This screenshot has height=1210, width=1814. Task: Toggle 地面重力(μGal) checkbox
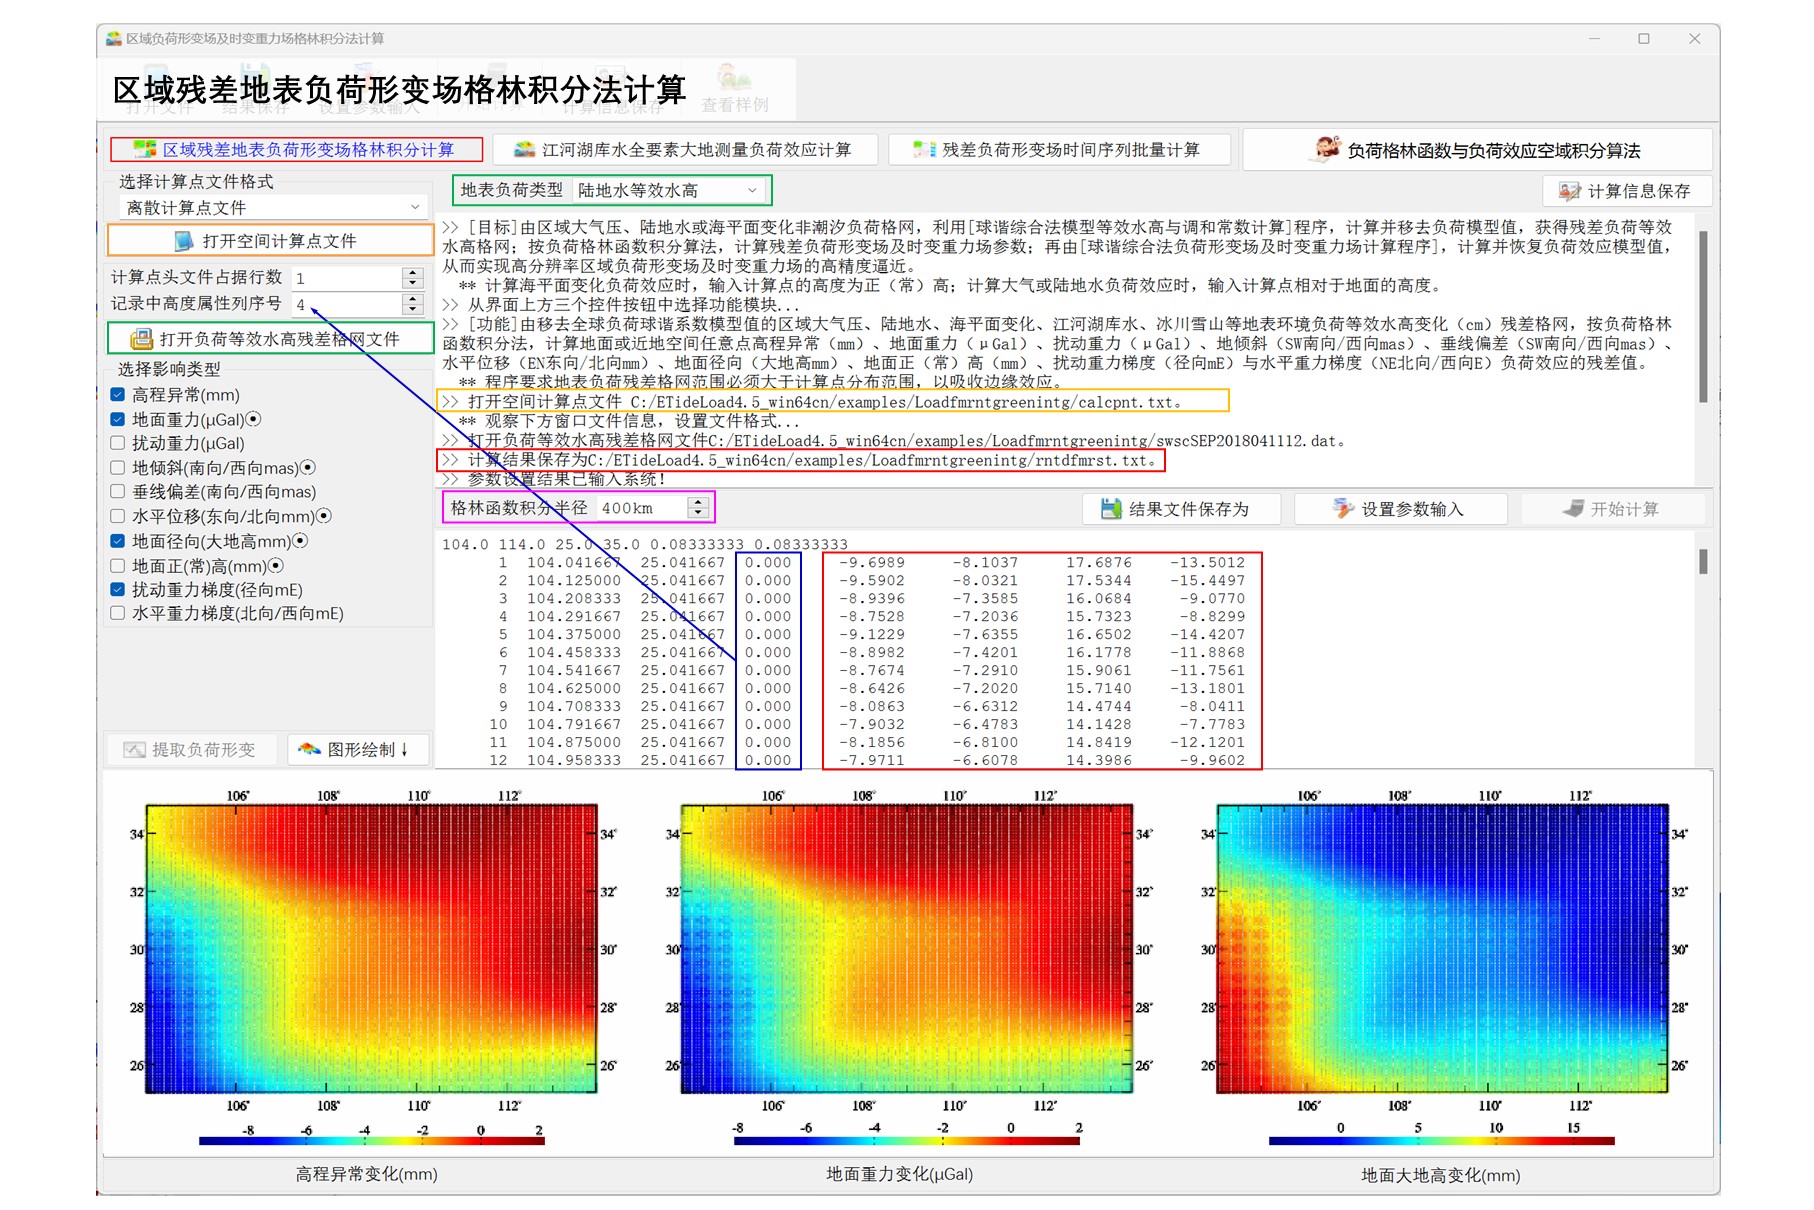coord(118,419)
